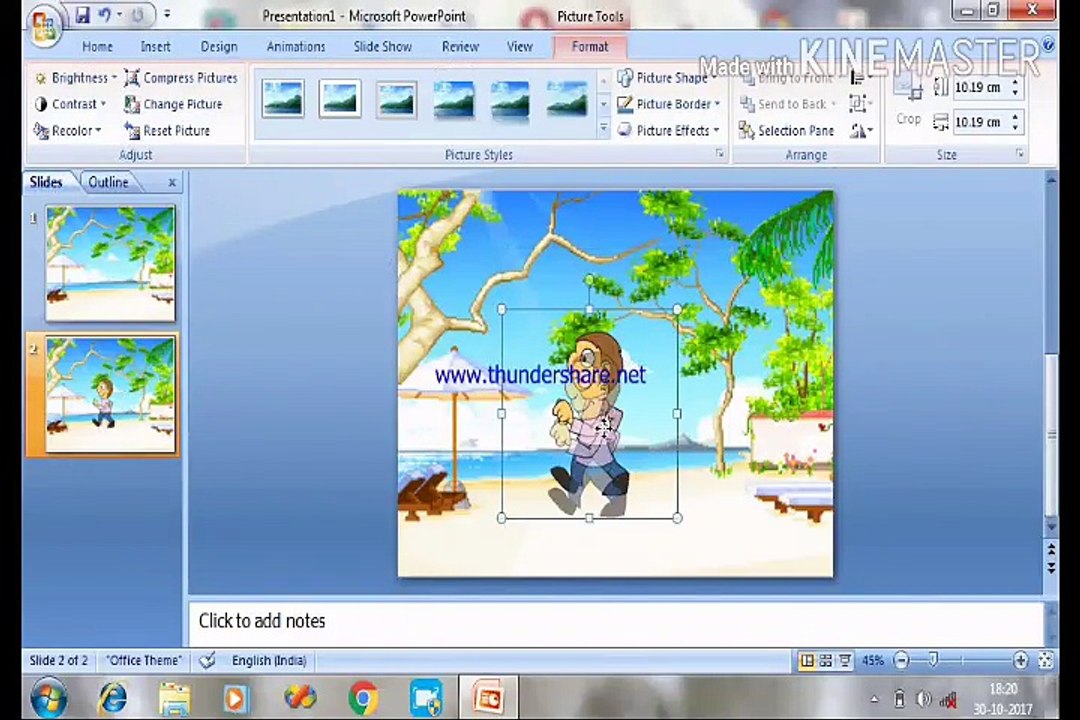The height and width of the screenshot is (720, 1080).
Task: Open Google Chrome from the taskbar
Action: pyautogui.click(x=363, y=699)
